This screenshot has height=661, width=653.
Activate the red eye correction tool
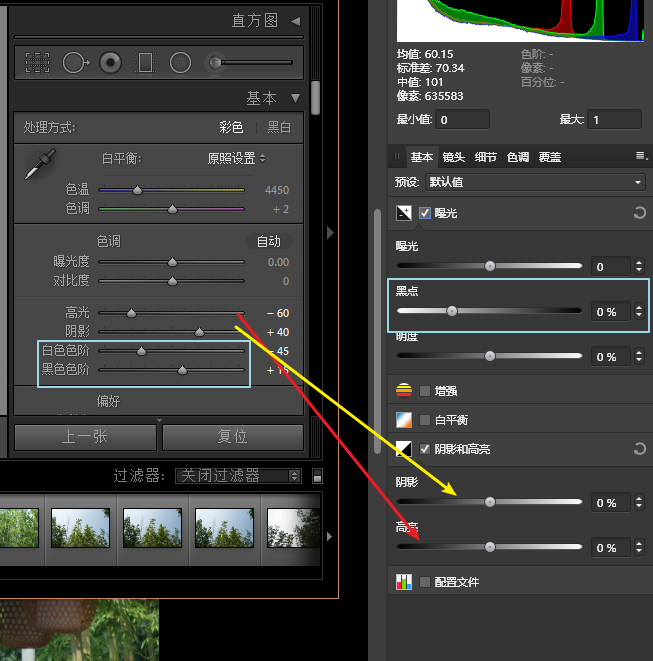111,63
